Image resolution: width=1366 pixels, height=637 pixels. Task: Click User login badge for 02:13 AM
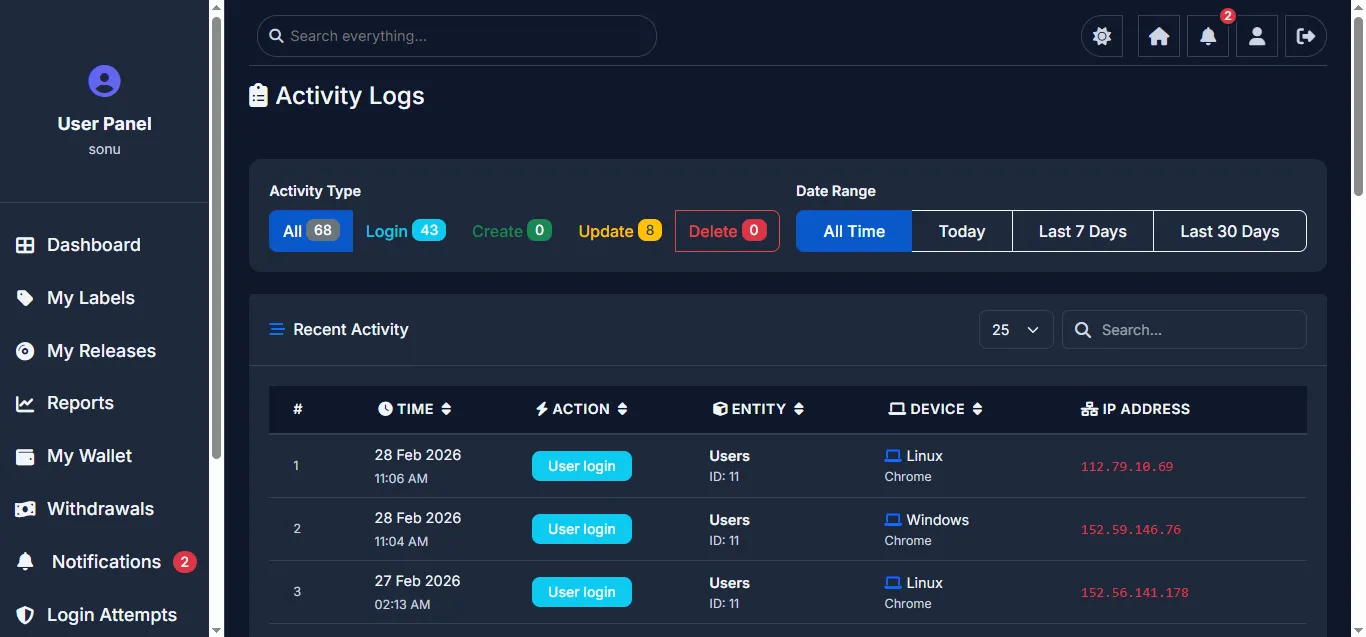pos(582,592)
